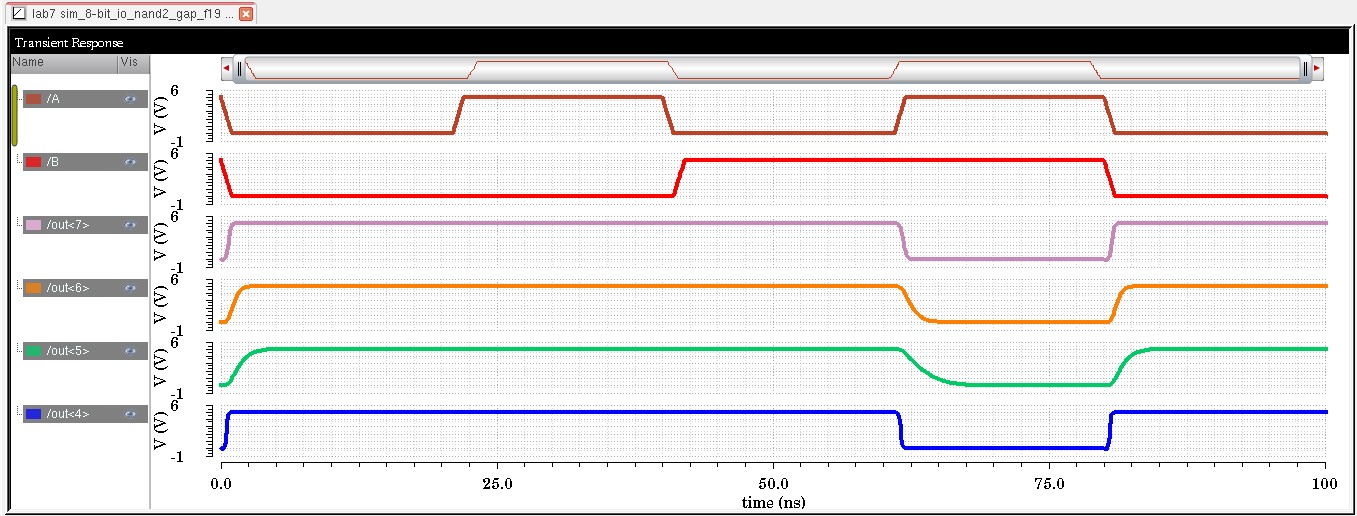Click the overview waveform scrollbar thumb
Viewport: 1357px width, 516px height.
pyautogui.click(x=772, y=68)
